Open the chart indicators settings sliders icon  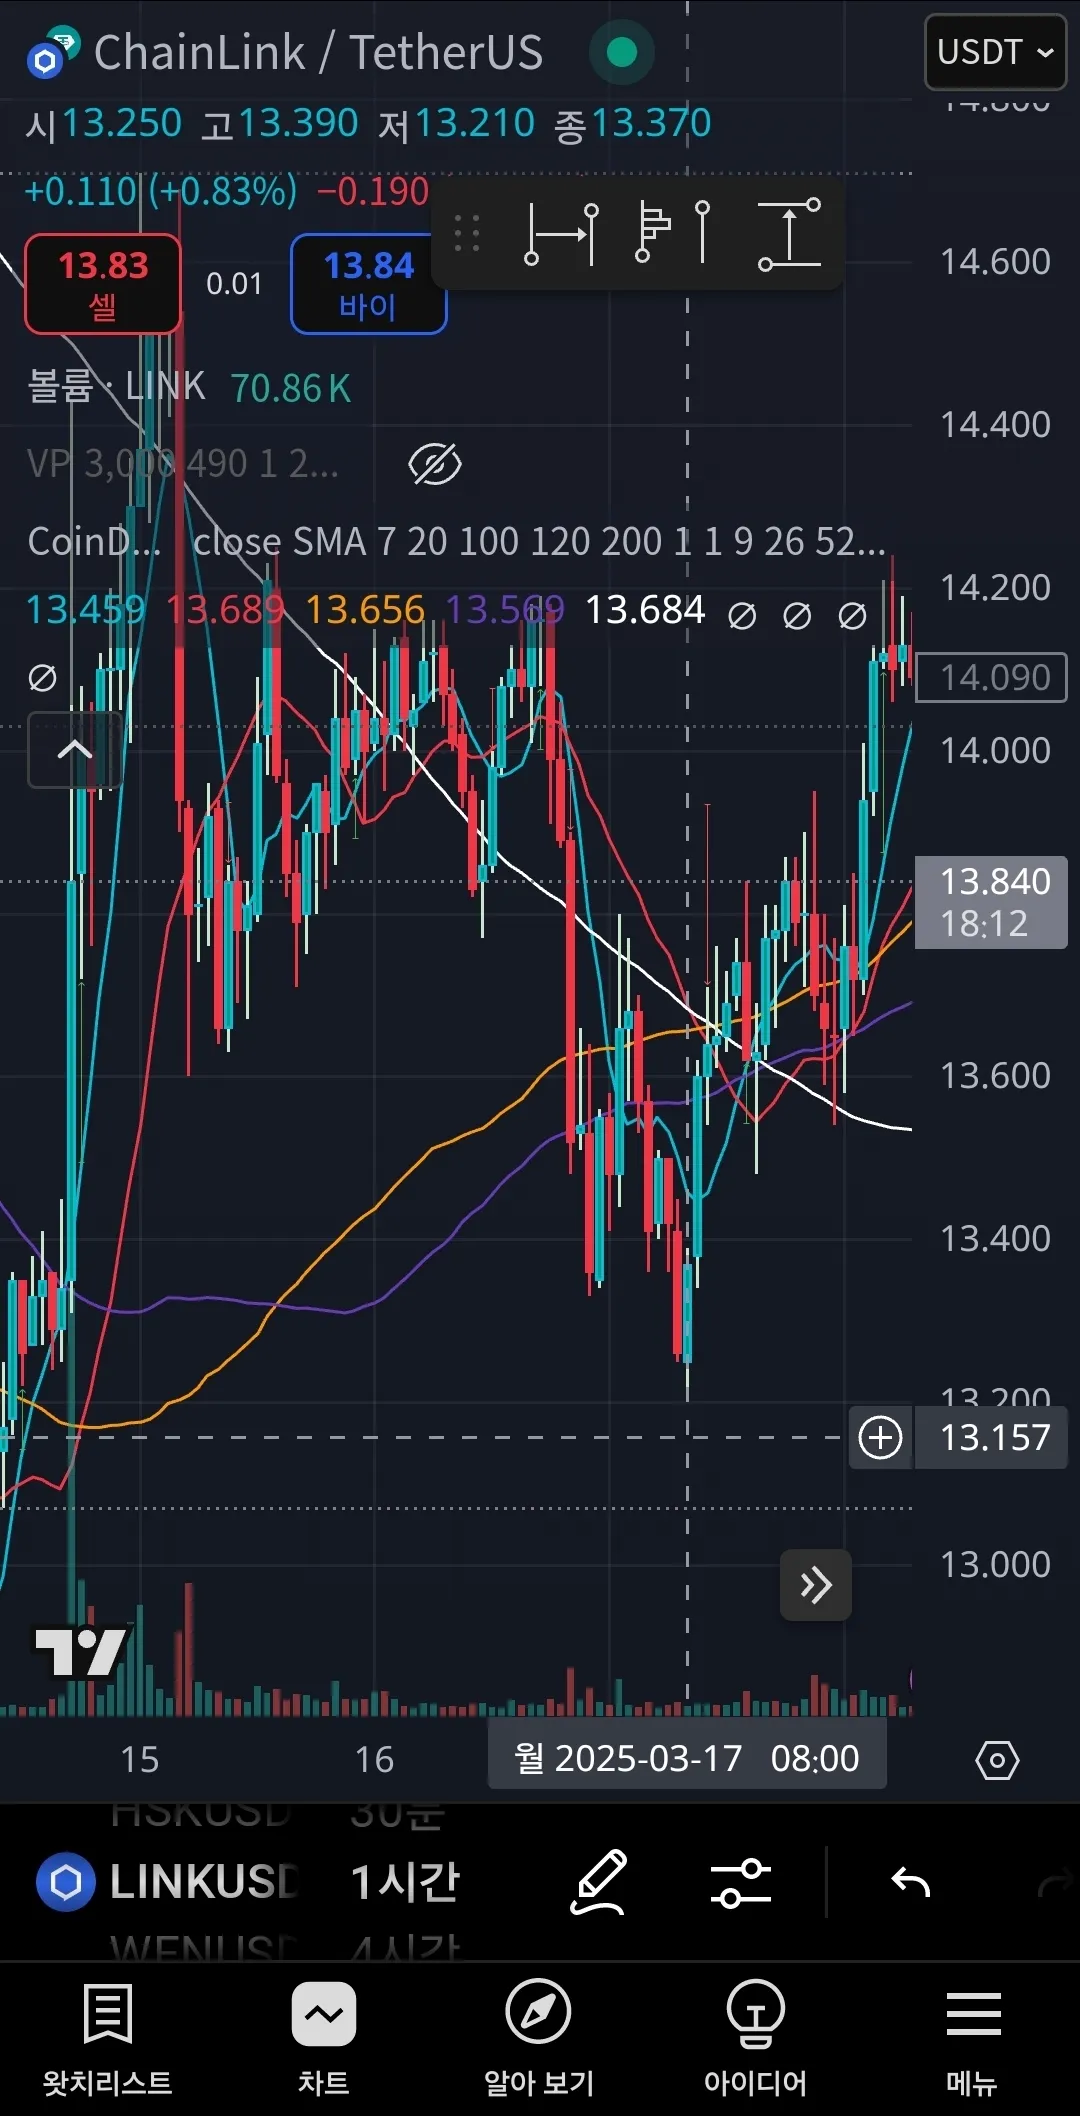point(740,1883)
